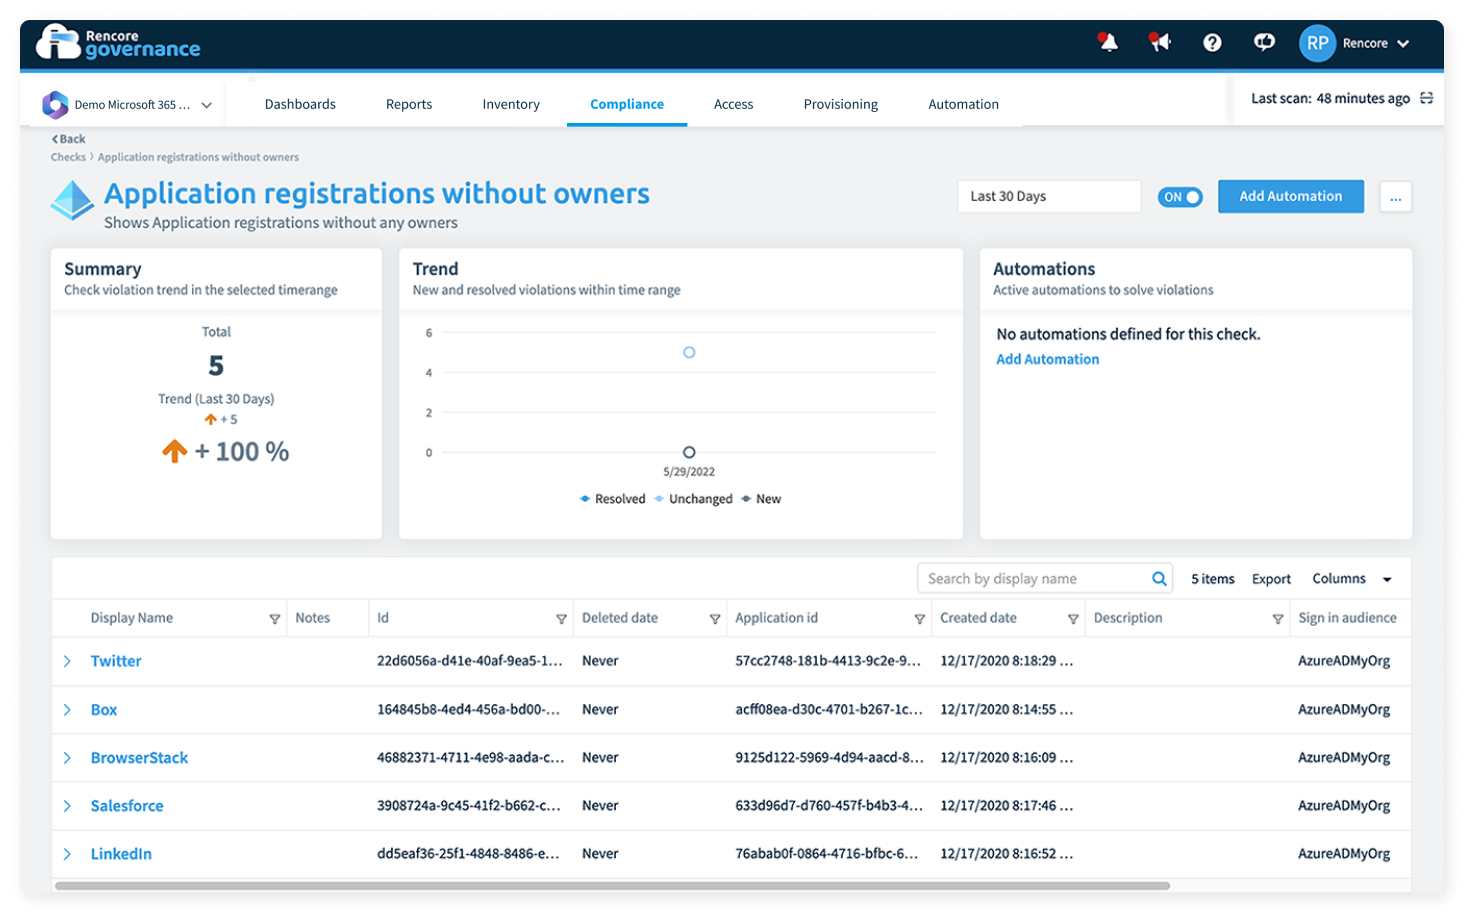Open the announcements megaphone icon
This screenshot has height=915, width=1464.
pyautogui.click(x=1160, y=42)
